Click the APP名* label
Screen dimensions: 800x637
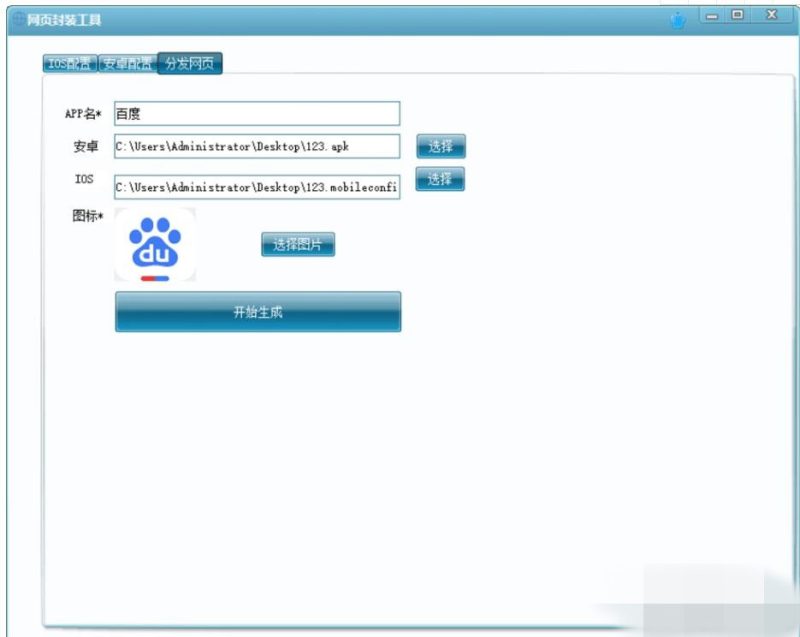[83, 114]
